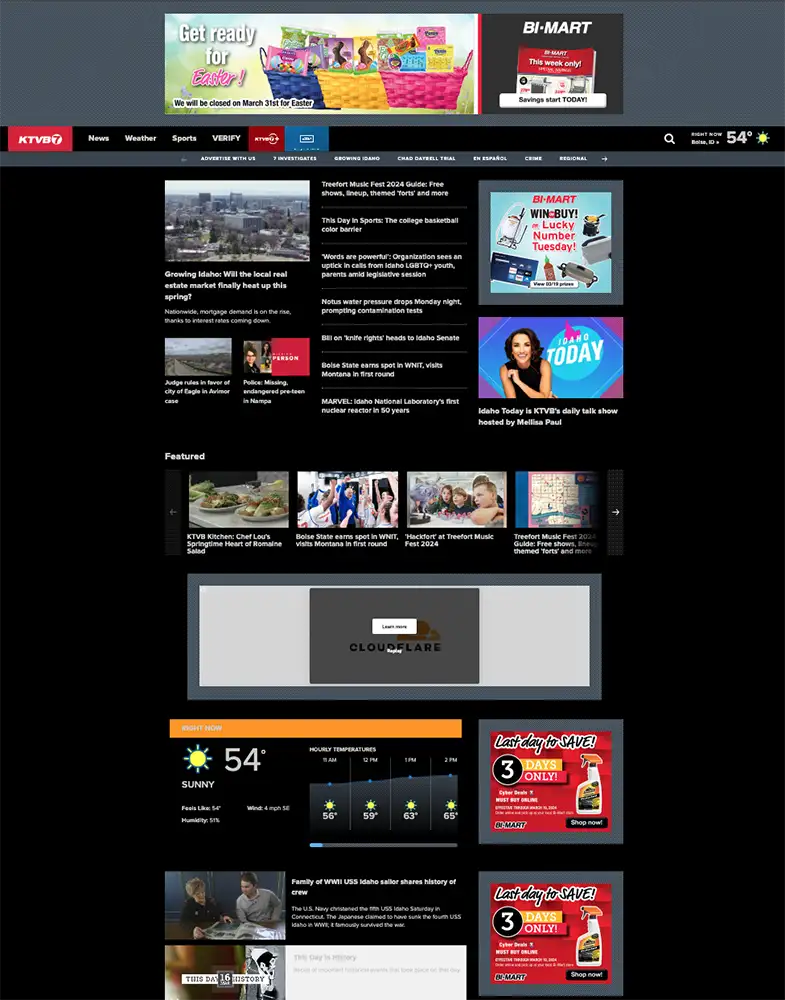Click the This Day in History thumbnail

(x=225, y=973)
